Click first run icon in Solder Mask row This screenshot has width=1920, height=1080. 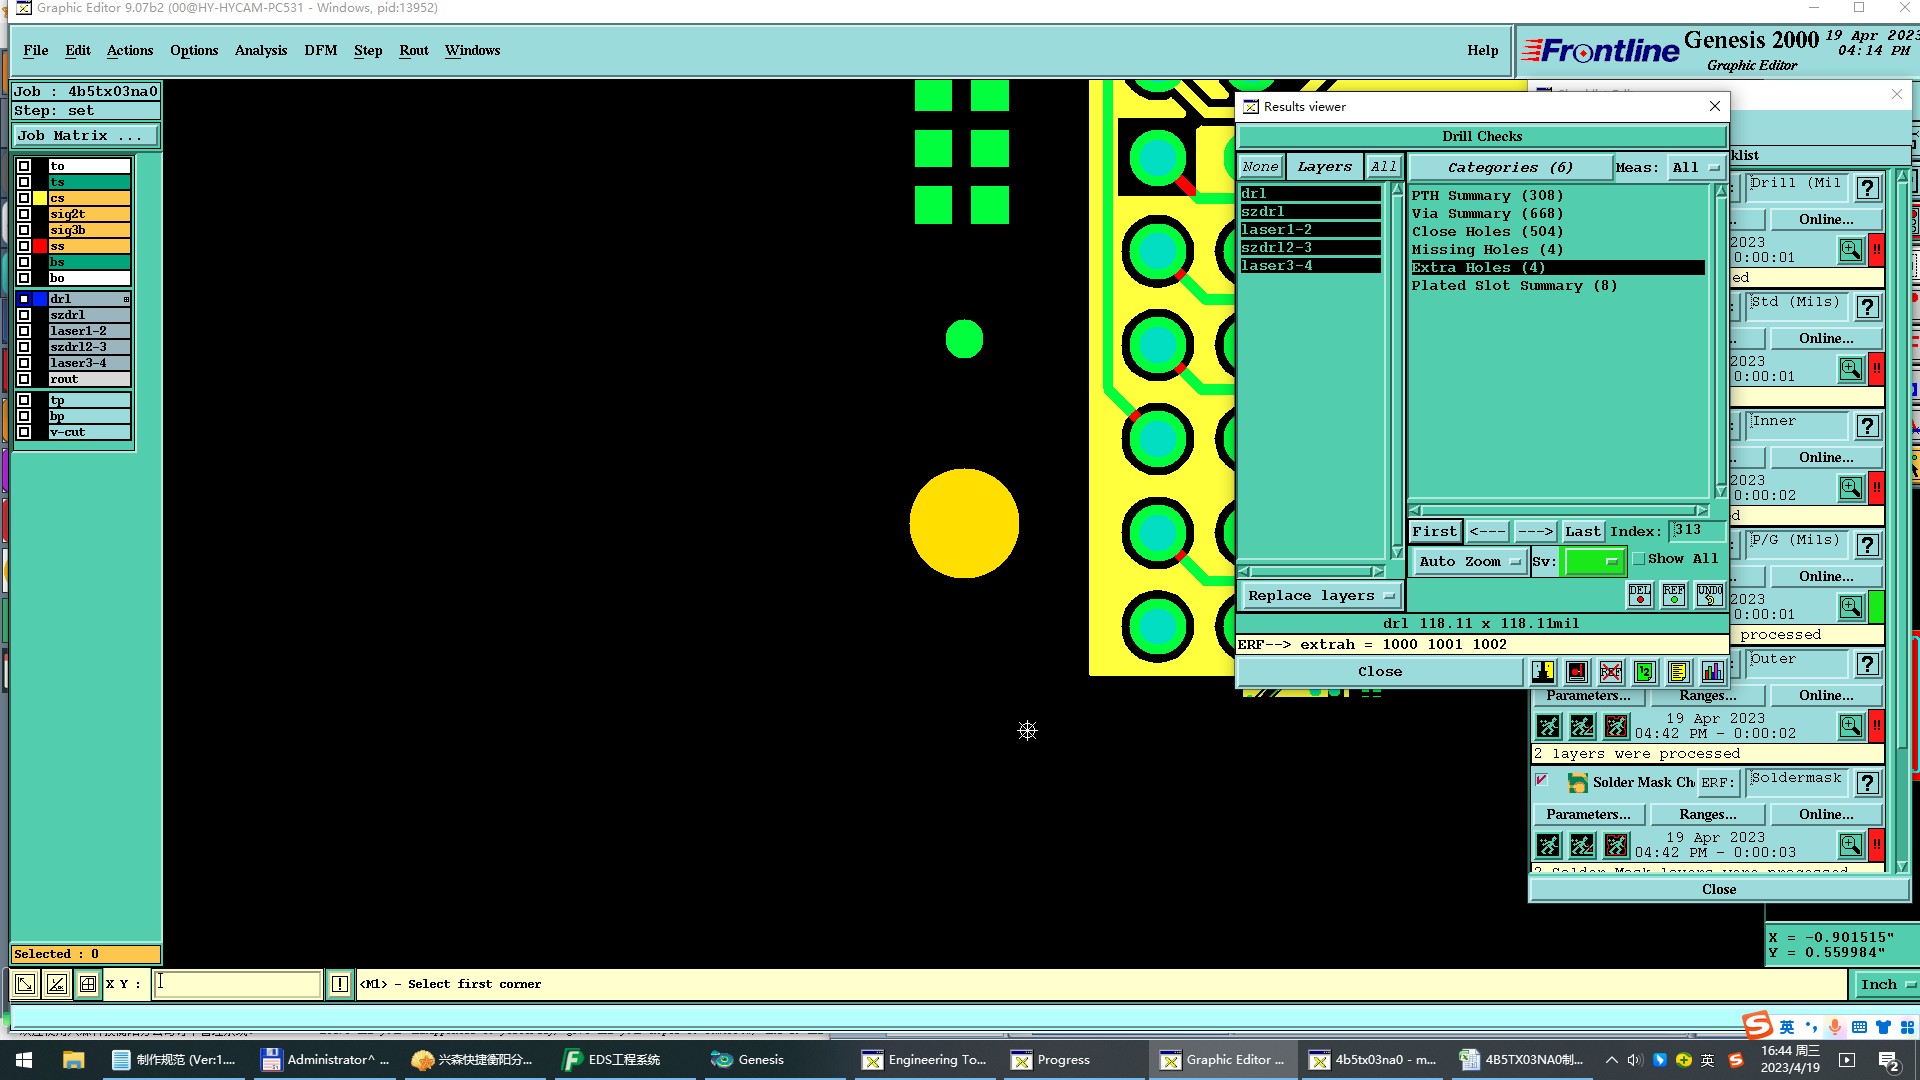click(1548, 845)
